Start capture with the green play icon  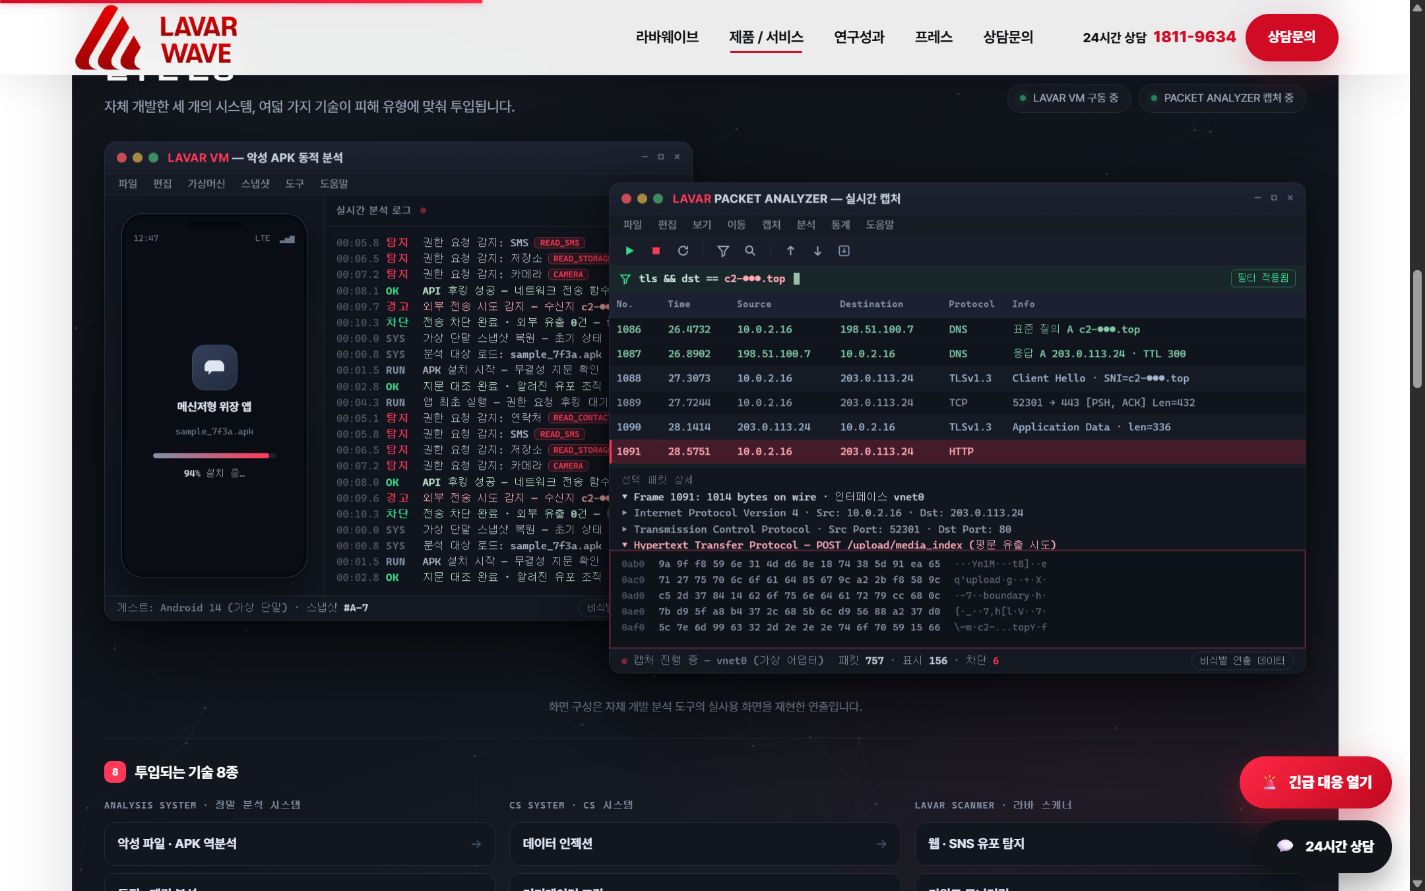(629, 251)
